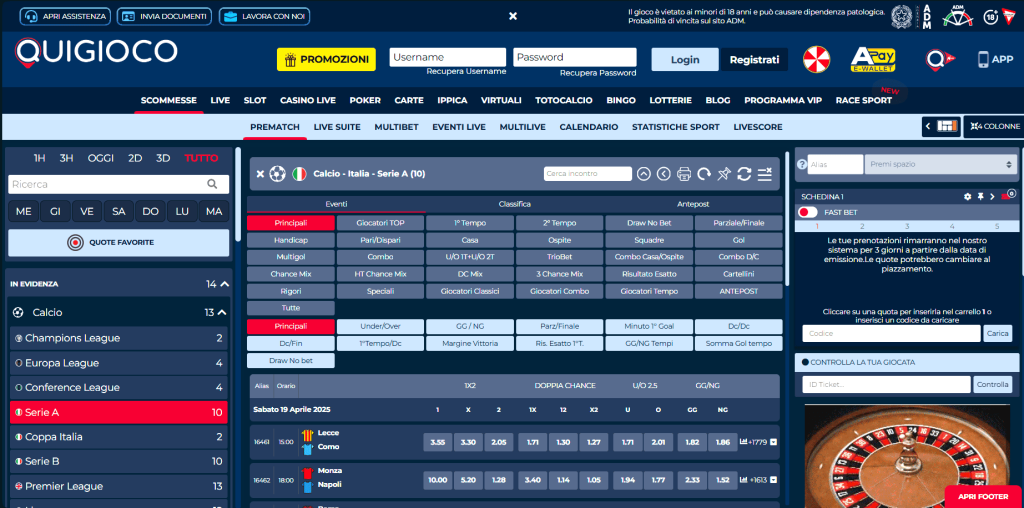This screenshot has width=1024, height=508.
Task: Click the pushpin icon in Schedina 1
Action: click(980, 197)
